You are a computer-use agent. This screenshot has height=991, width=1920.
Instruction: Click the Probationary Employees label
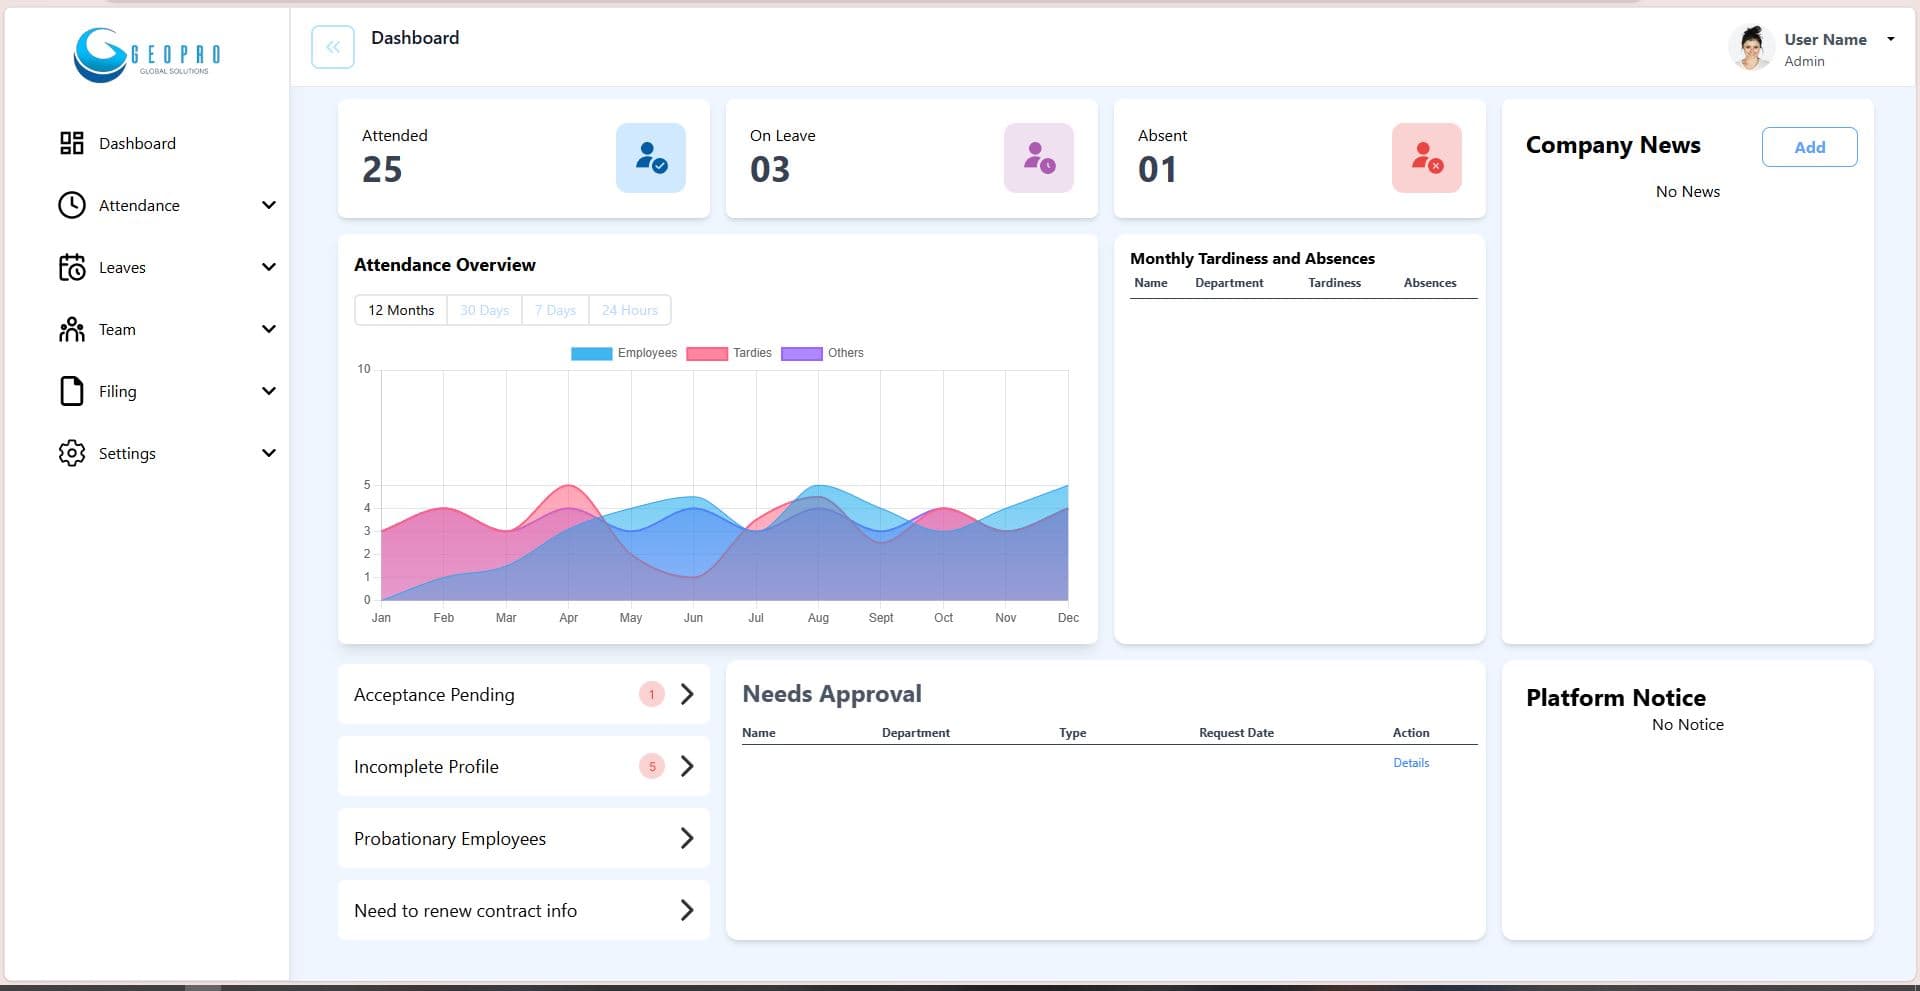450,839
